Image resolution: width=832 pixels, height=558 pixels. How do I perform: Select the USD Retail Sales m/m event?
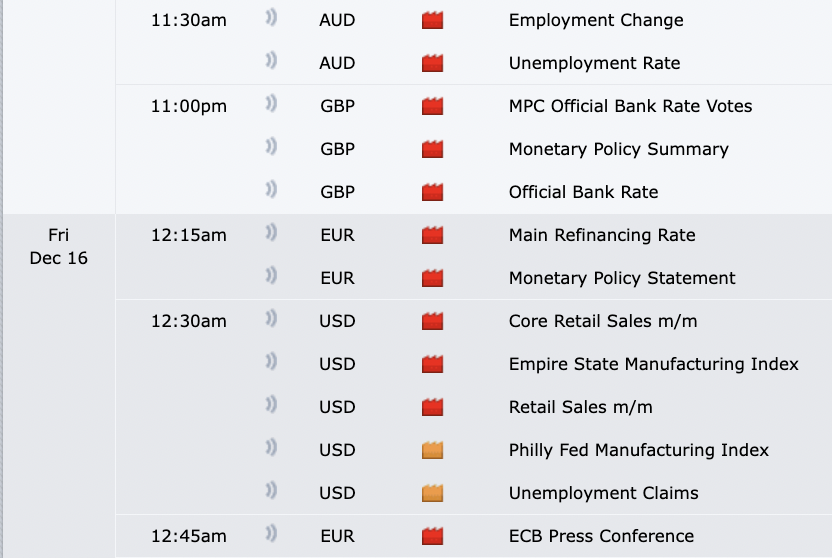[x=580, y=407]
